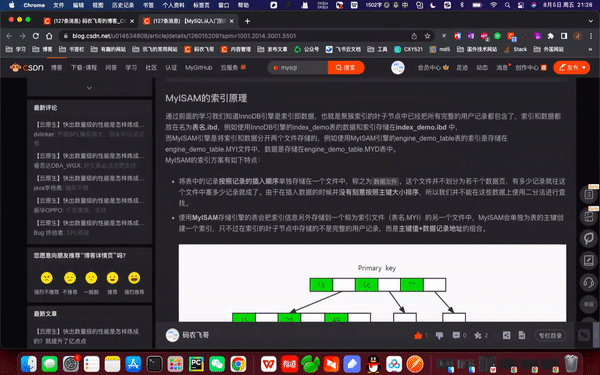Click 云服务 in CSDN navigation
600x375 pixels.
[x=229, y=68]
